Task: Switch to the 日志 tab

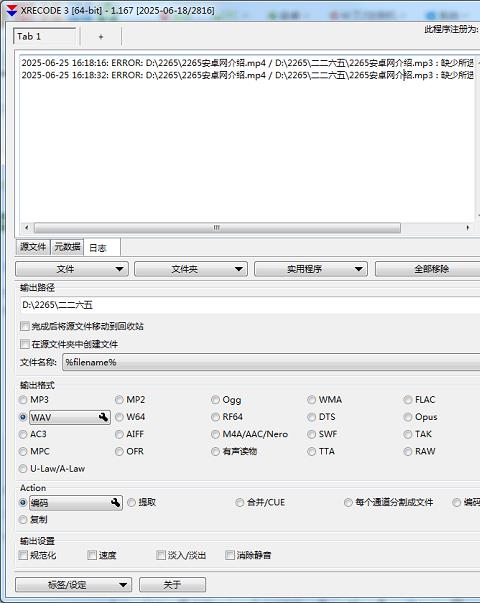Action: pos(102,248)
